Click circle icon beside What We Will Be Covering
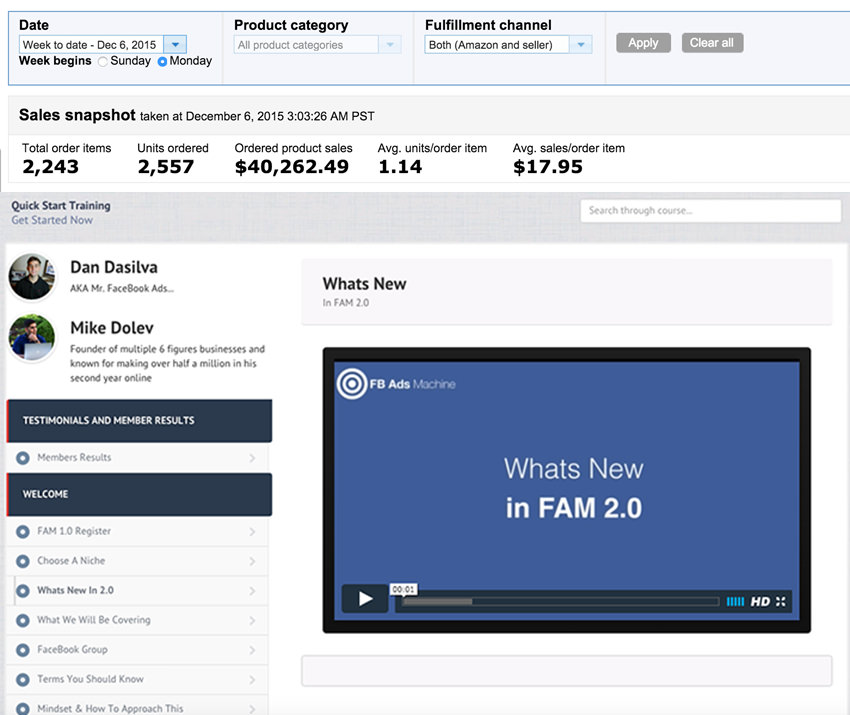The width and height of the screenshot is (850, 715). click(x=23, y=621)
